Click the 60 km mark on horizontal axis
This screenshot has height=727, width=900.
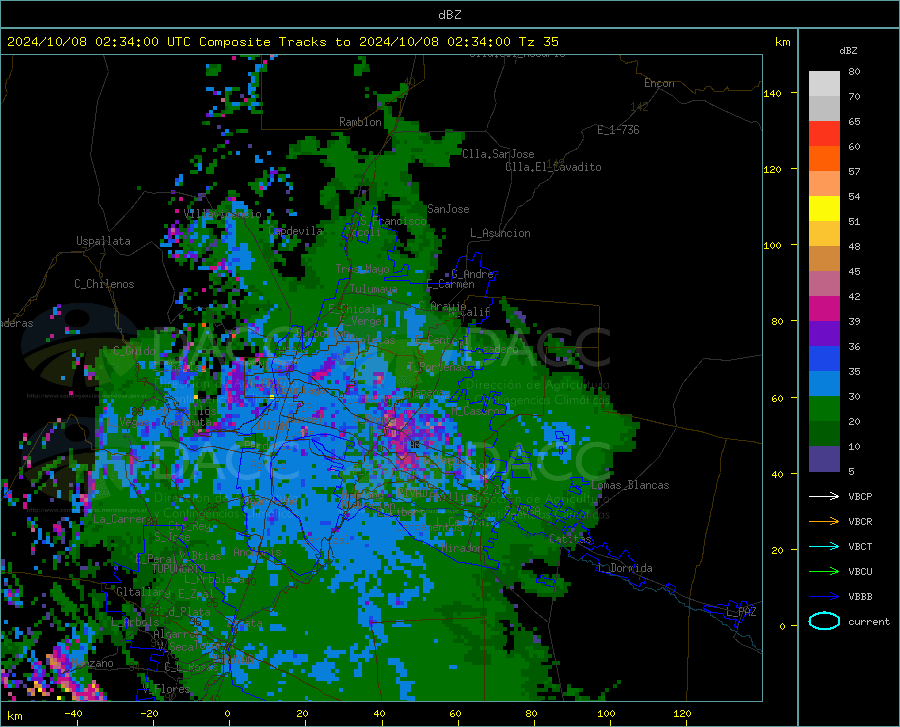[455, 714]
